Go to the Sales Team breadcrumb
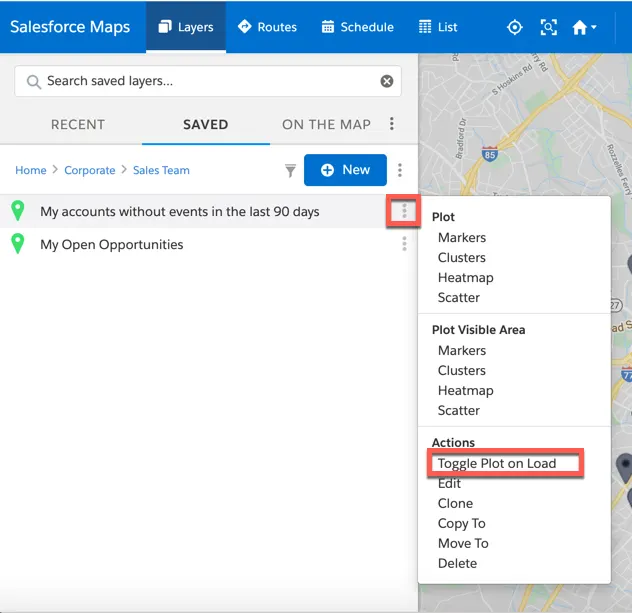This screenshot has height=613, width=632. [x=161, y=170]
